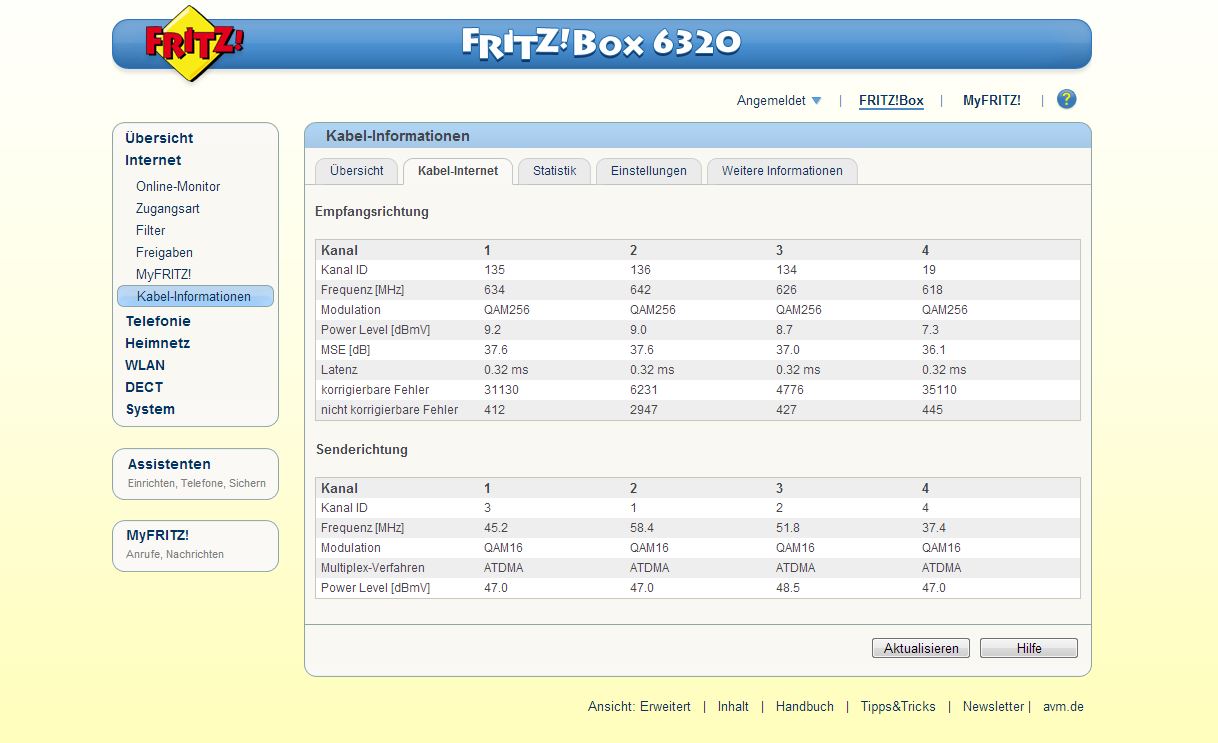Click nicht korrigierbare Fehler value 2947

click(x=644, y=410)
